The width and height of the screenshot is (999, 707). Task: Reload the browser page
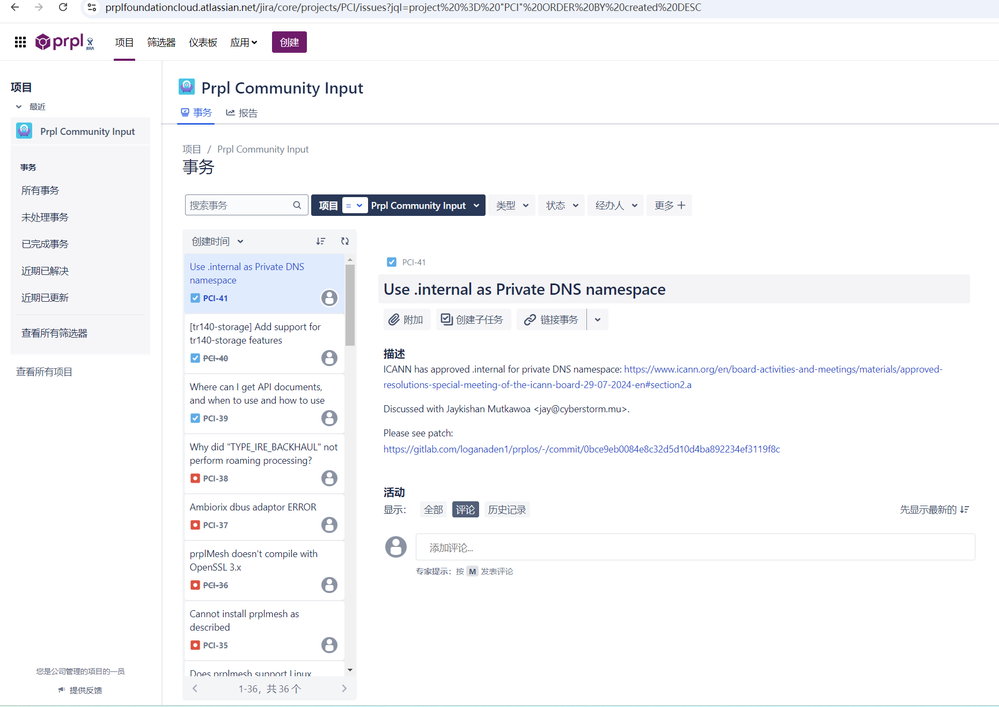click(62, 7)
